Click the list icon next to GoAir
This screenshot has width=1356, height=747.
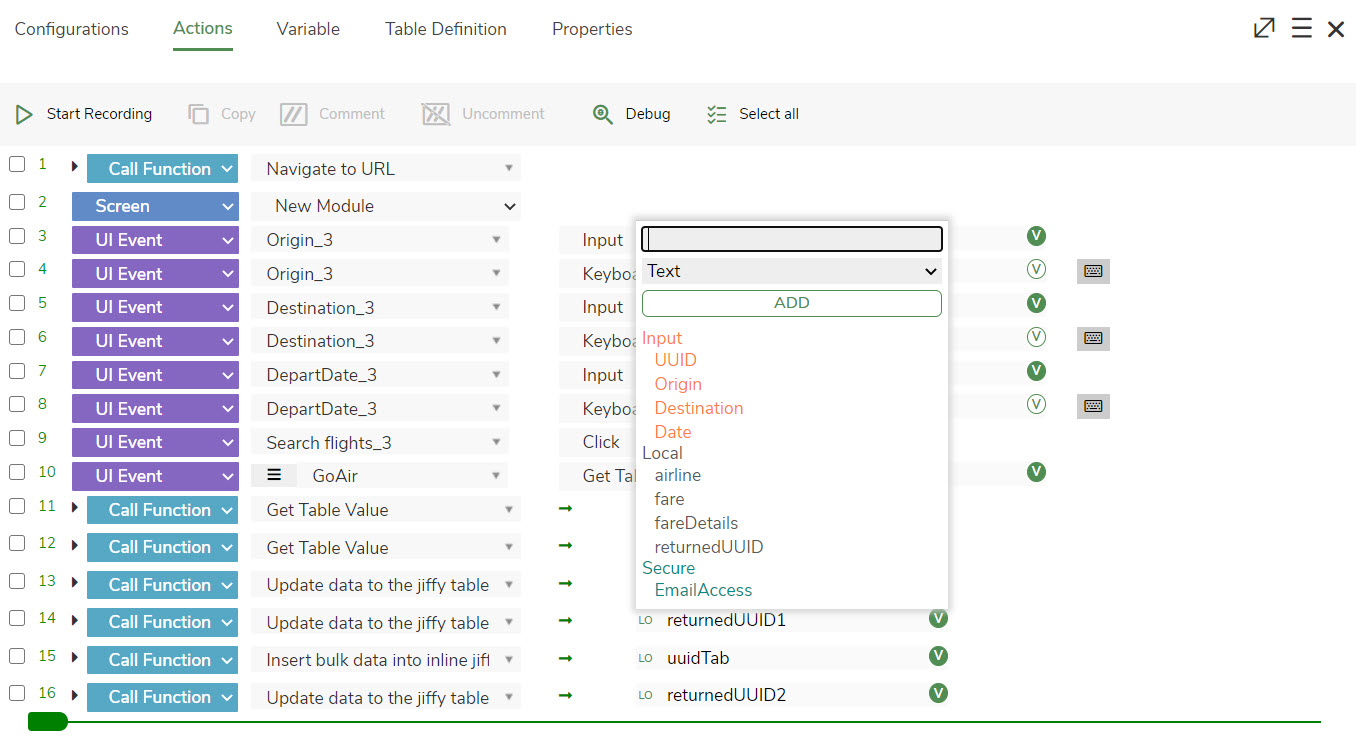[x=274, y=475]
